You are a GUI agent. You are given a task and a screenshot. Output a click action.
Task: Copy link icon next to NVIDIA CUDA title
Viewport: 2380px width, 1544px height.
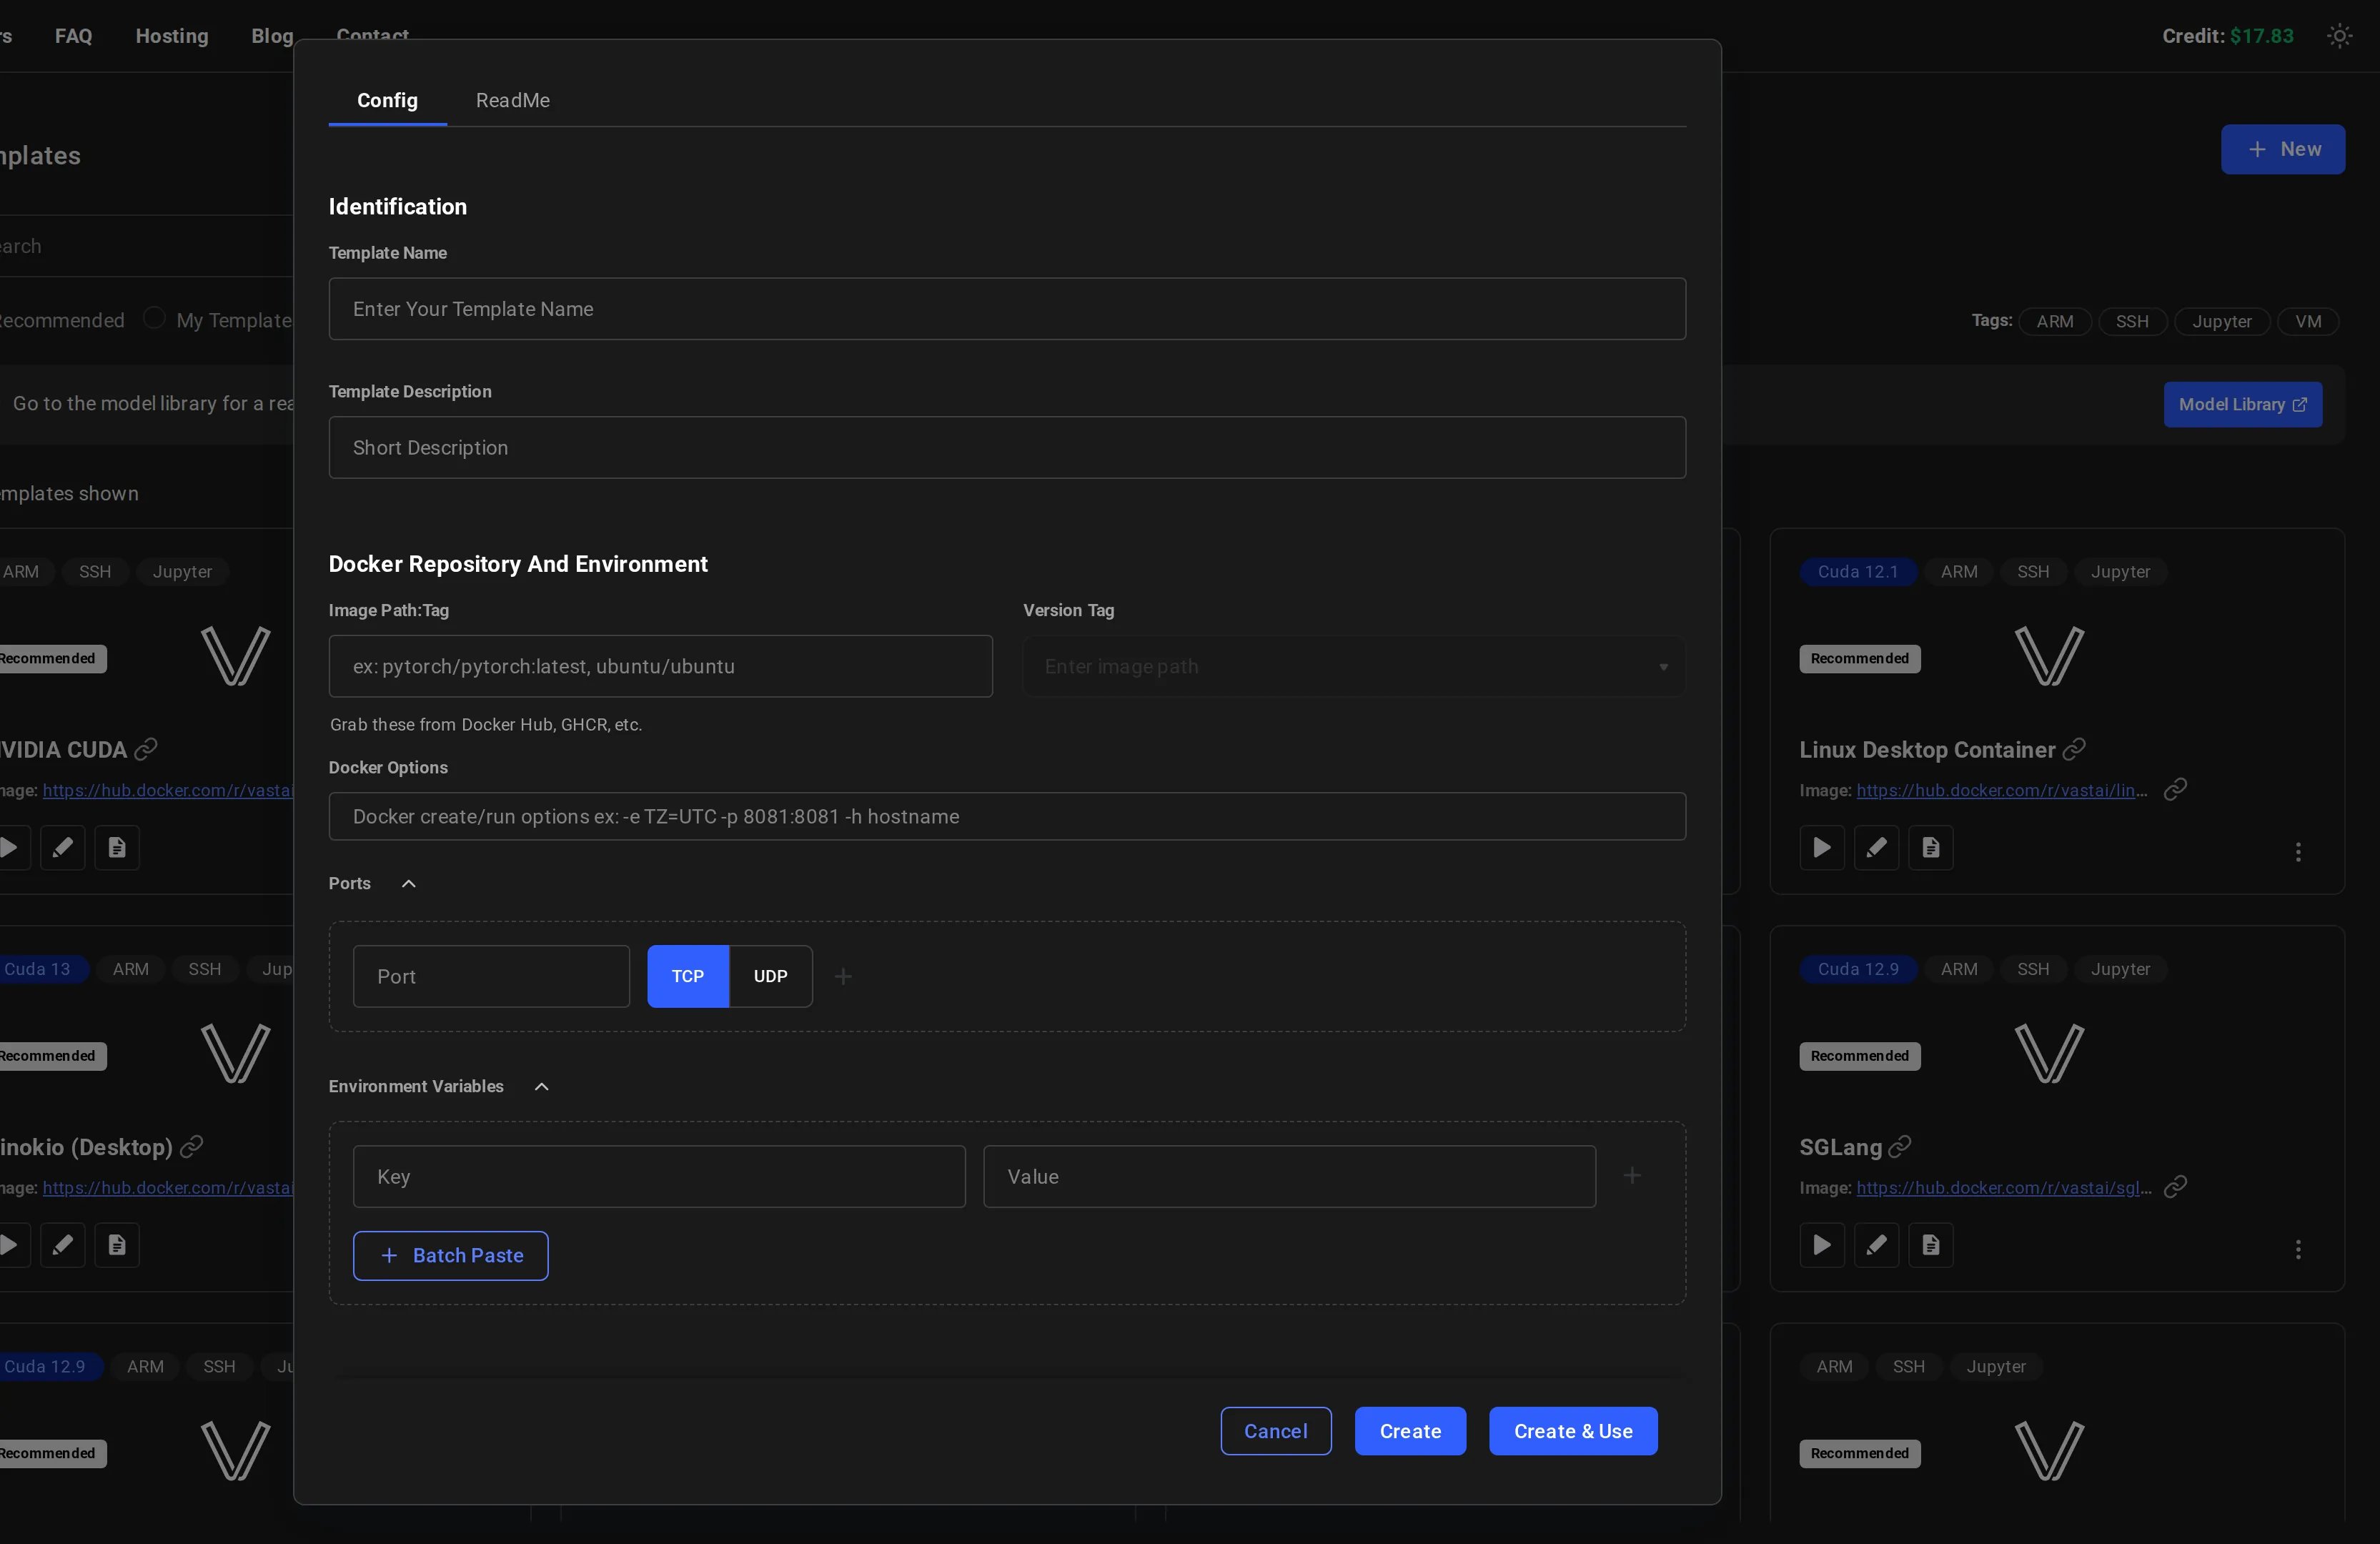146,748
